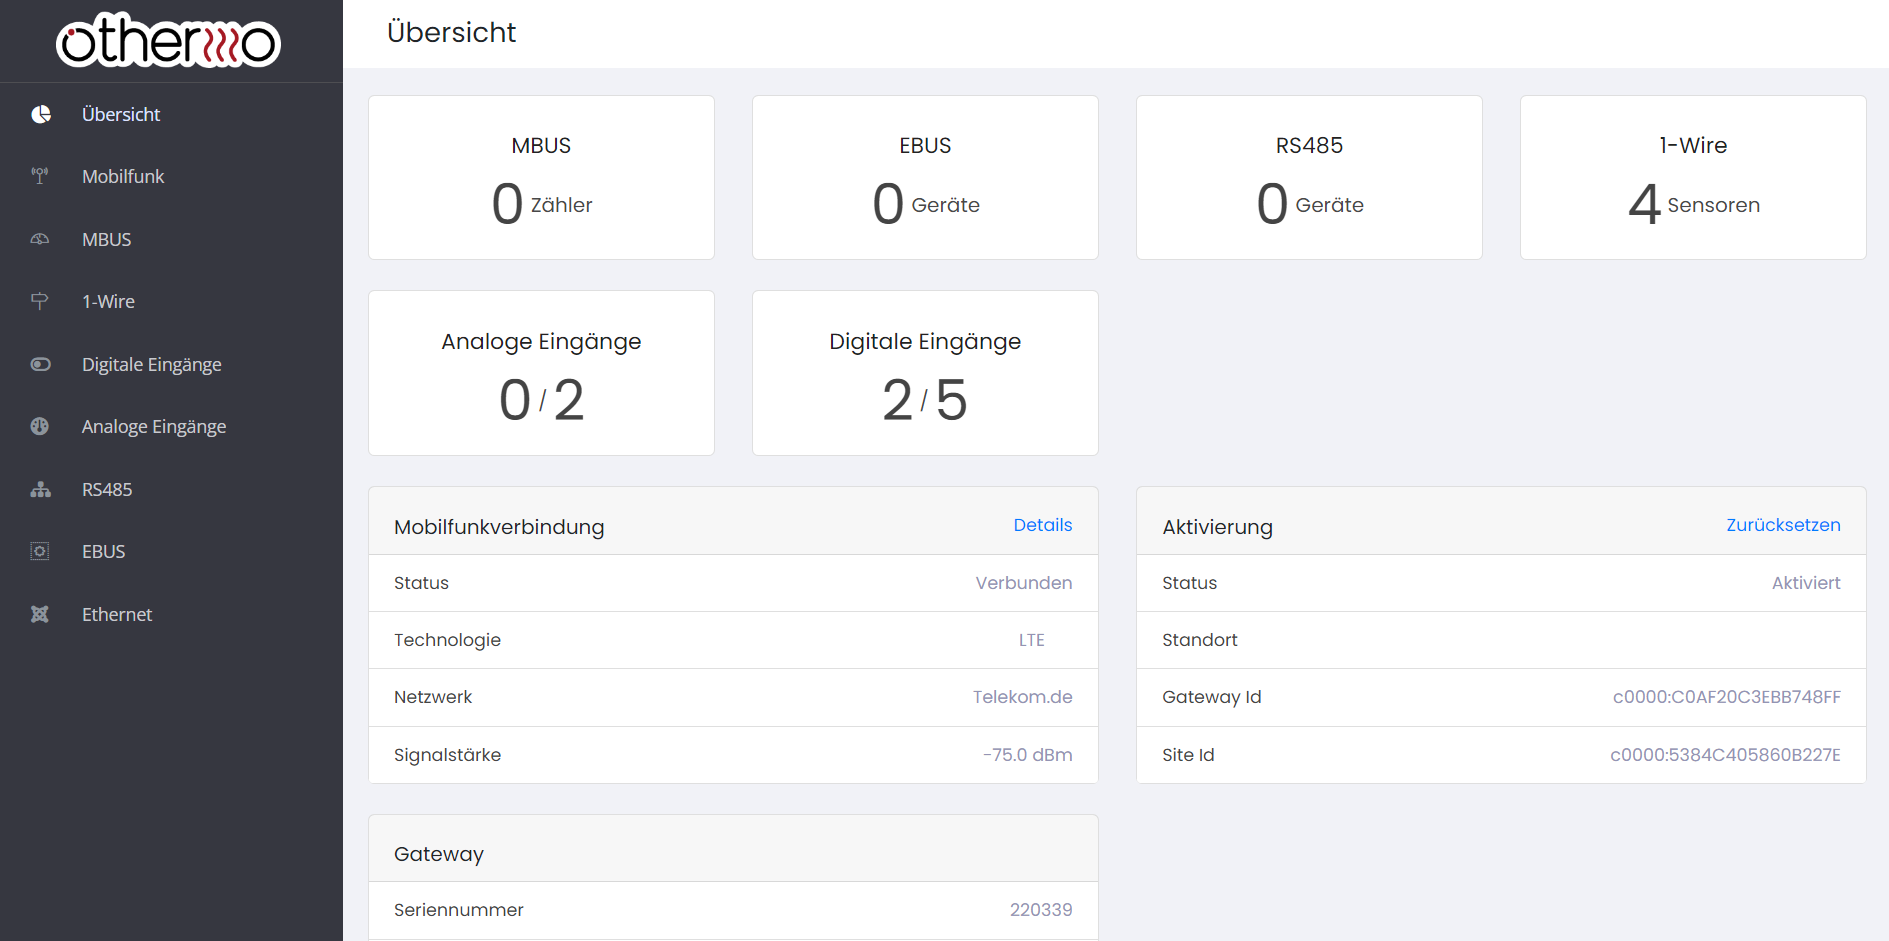Click the EBUS Geräte card
This screenshot has height=941, width=1889.
[925, 178]
